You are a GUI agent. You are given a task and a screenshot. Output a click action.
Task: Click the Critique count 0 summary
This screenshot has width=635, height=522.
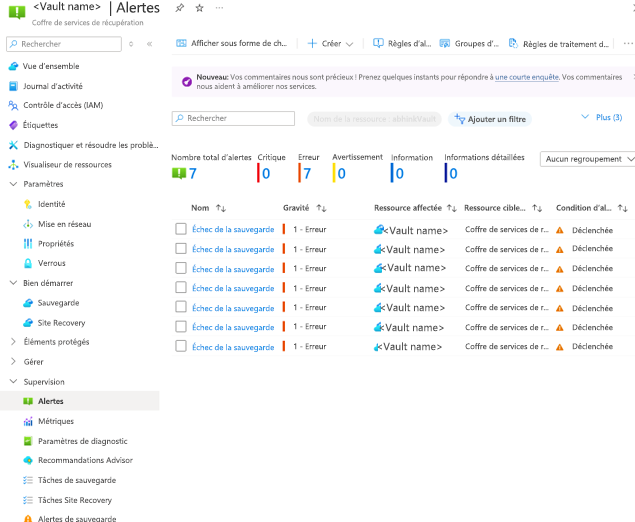pyautogui.click(x=266, y=174)
